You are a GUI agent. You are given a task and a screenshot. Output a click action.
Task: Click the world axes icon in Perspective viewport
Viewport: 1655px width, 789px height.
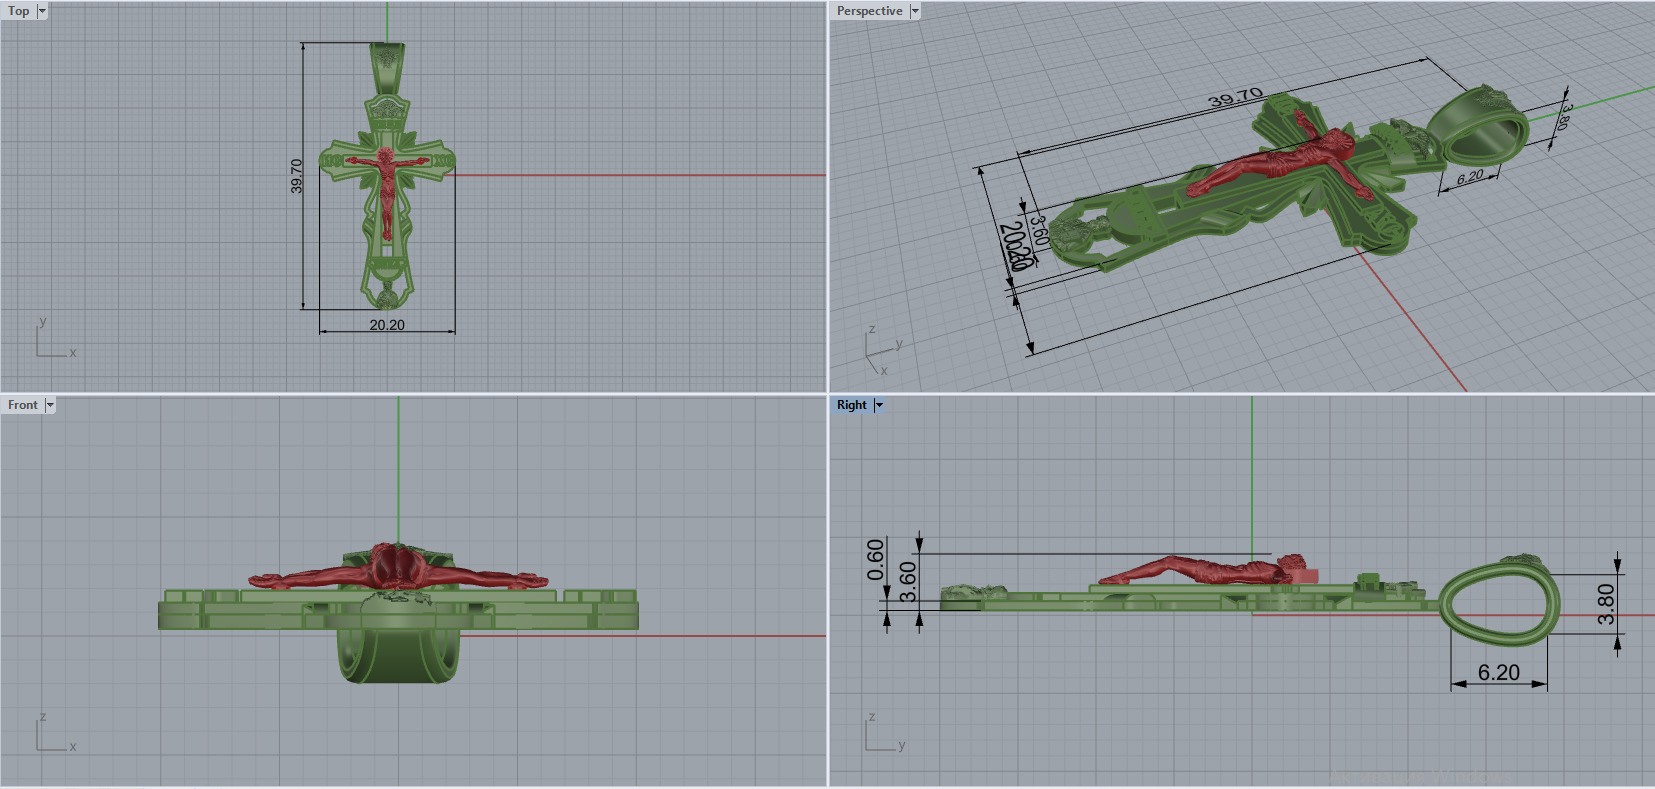(884, 350)
